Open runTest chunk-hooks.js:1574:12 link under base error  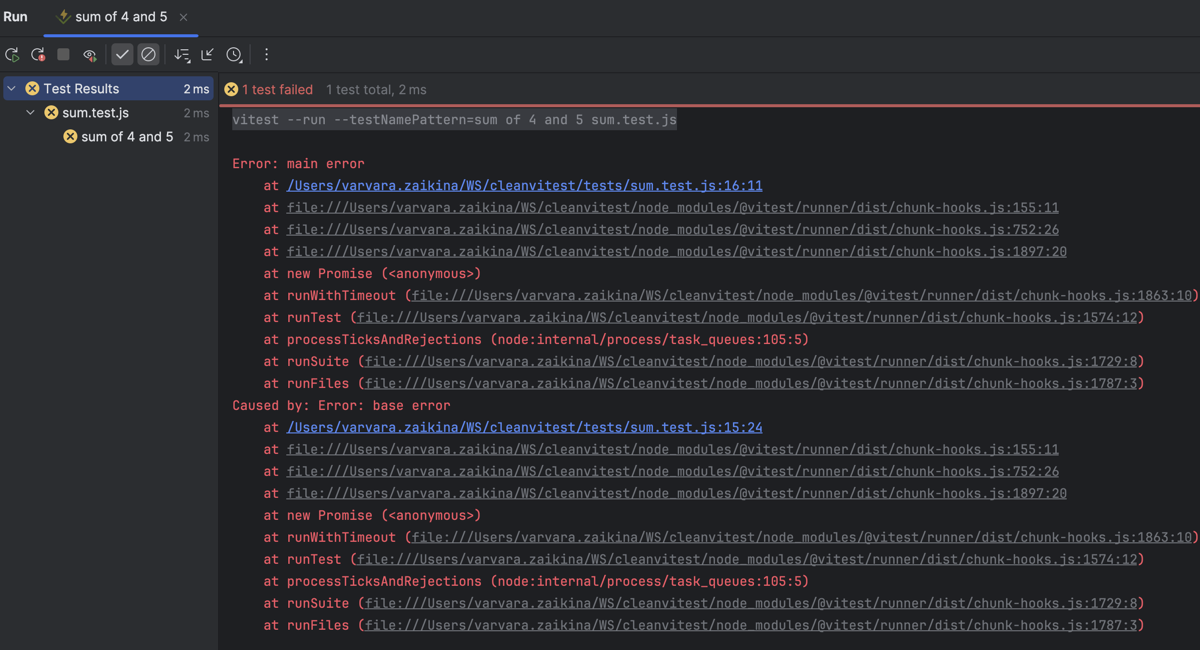(x=747, y=560)
